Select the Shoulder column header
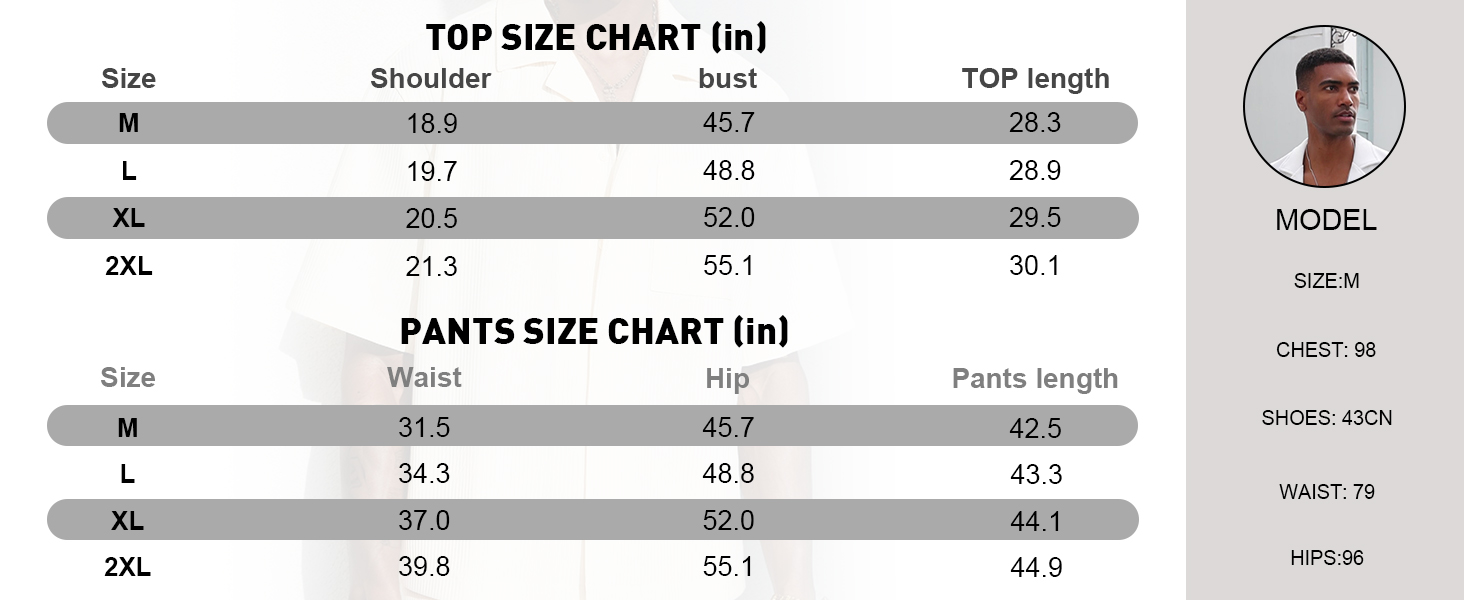Screen dimensions: 1464x600 pyautogui.click(x=430, y=79)
